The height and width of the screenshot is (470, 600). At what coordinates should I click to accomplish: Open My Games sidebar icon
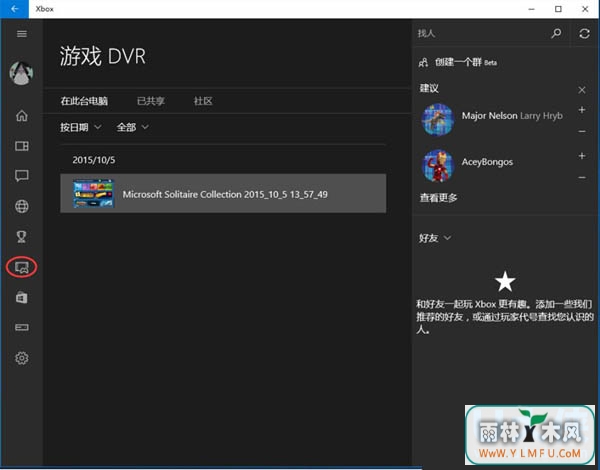22,146
